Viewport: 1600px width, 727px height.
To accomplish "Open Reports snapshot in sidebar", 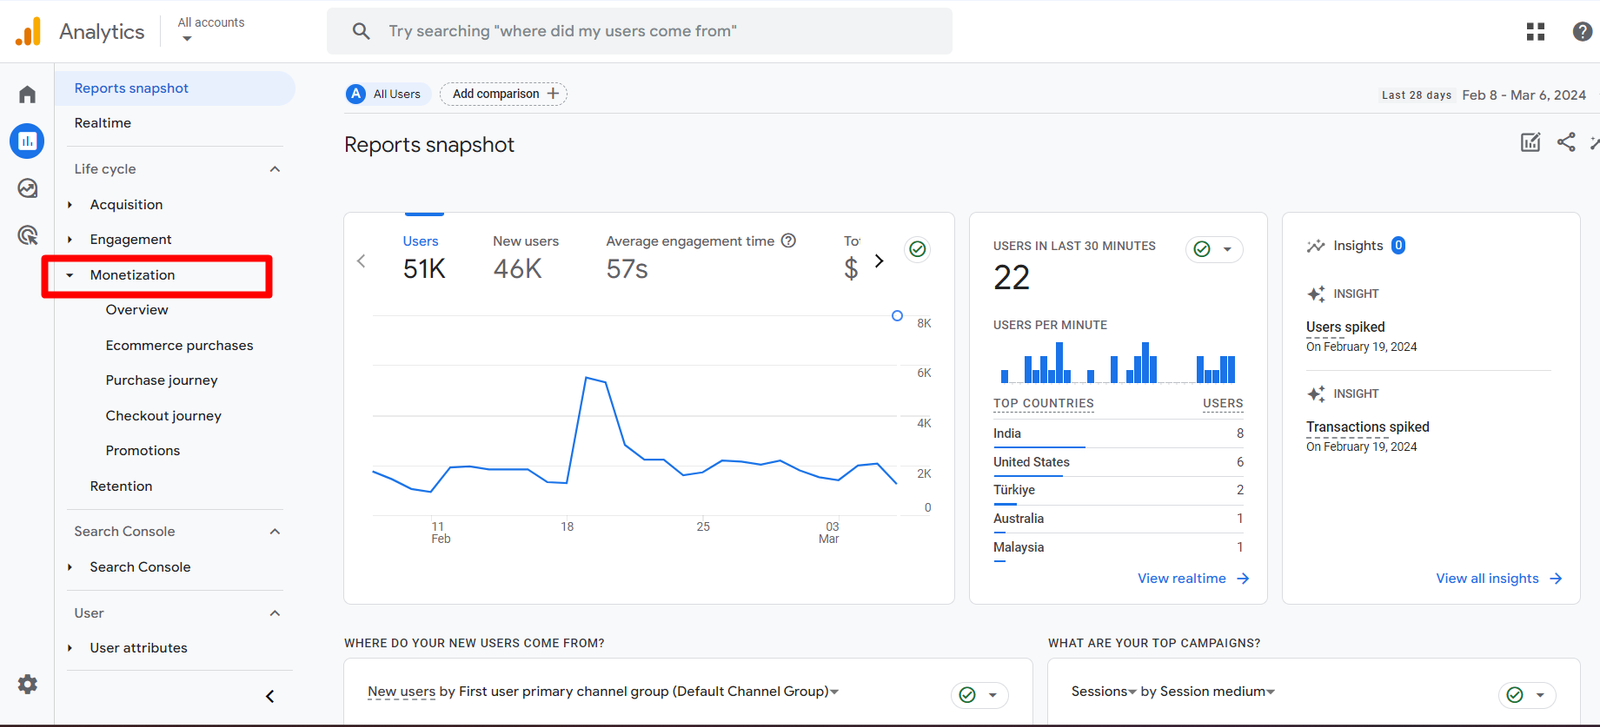I will point(175,88).
